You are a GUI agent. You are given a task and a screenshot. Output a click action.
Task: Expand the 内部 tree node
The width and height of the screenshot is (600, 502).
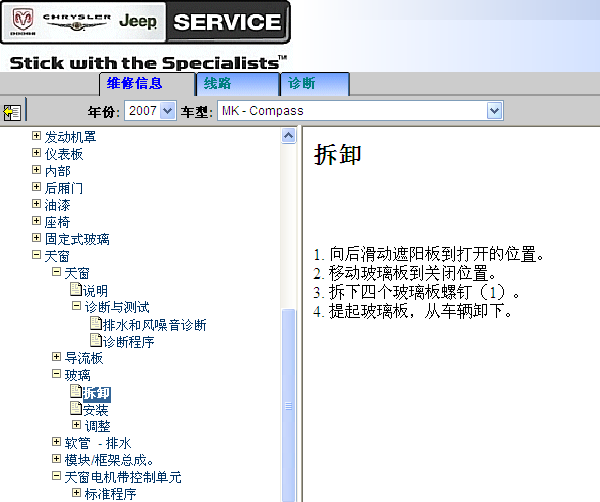(36, 170)
